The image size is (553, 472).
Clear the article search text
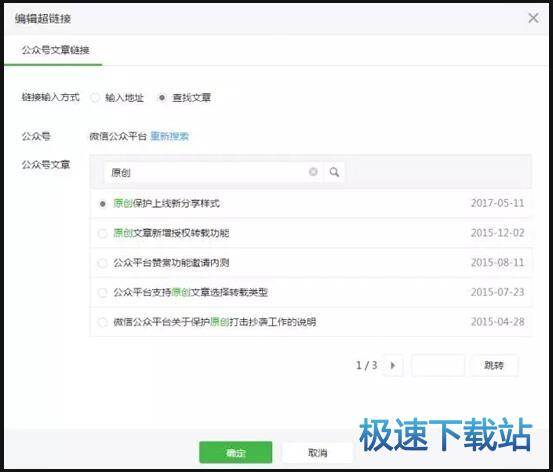(x=313, y=172)
